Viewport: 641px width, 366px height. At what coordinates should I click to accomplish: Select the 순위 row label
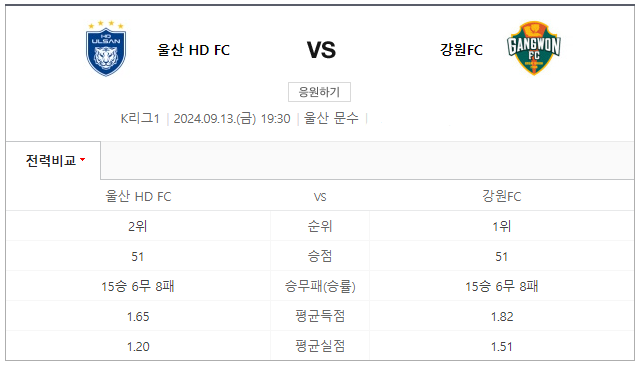(320, 226)
